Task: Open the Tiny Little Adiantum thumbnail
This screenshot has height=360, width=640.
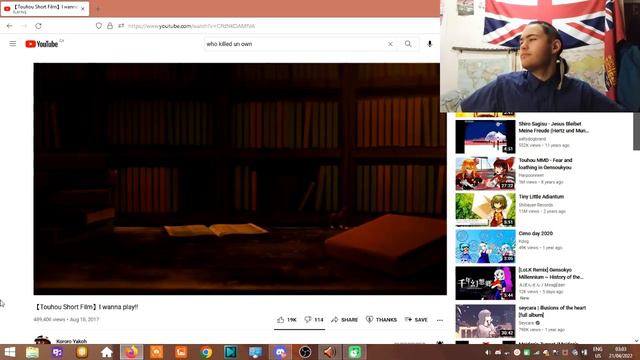Action: coord(485,210)
